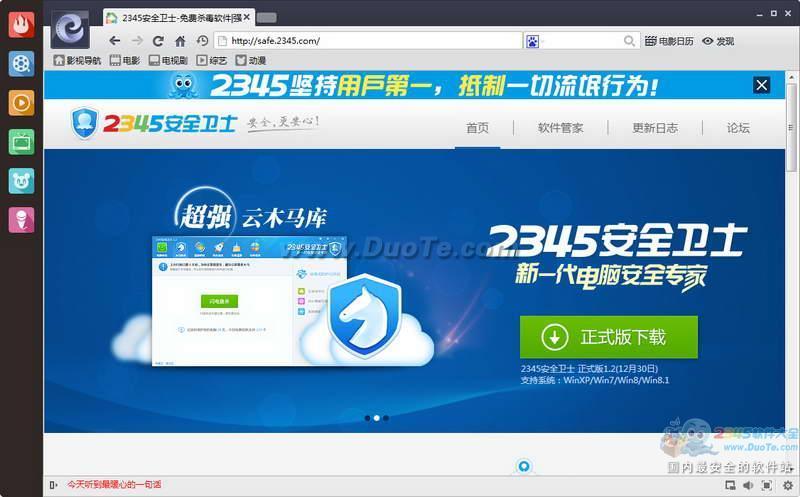Image resolution: width=800 pixels, height=497 pixels.
Task: Click the 2345安全卫士 site logo
Action: pyautogui.click(x=154, y=123)
